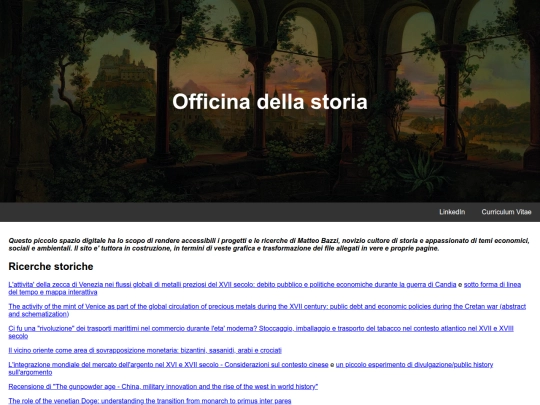Open integrazione mondiale del mercato dell'argento link

click(x=168, y=364)
